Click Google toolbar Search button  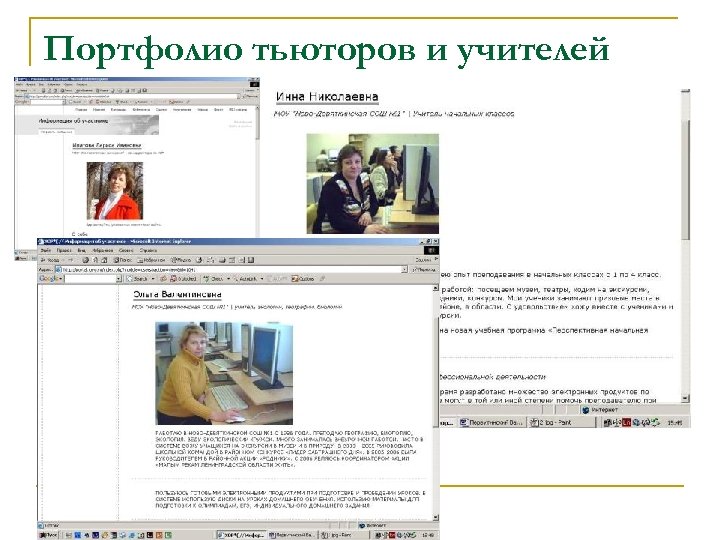(x=138, y=279)
